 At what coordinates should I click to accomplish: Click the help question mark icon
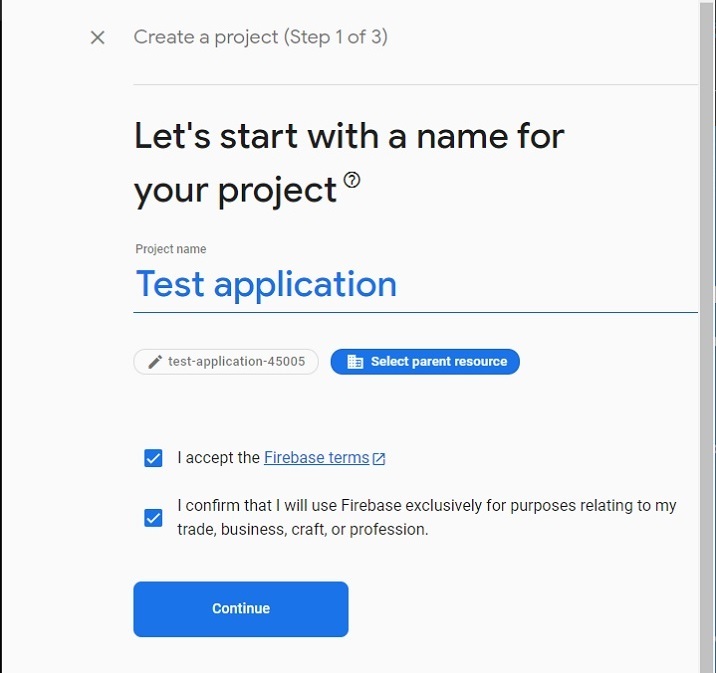click(x=352, y=180)
